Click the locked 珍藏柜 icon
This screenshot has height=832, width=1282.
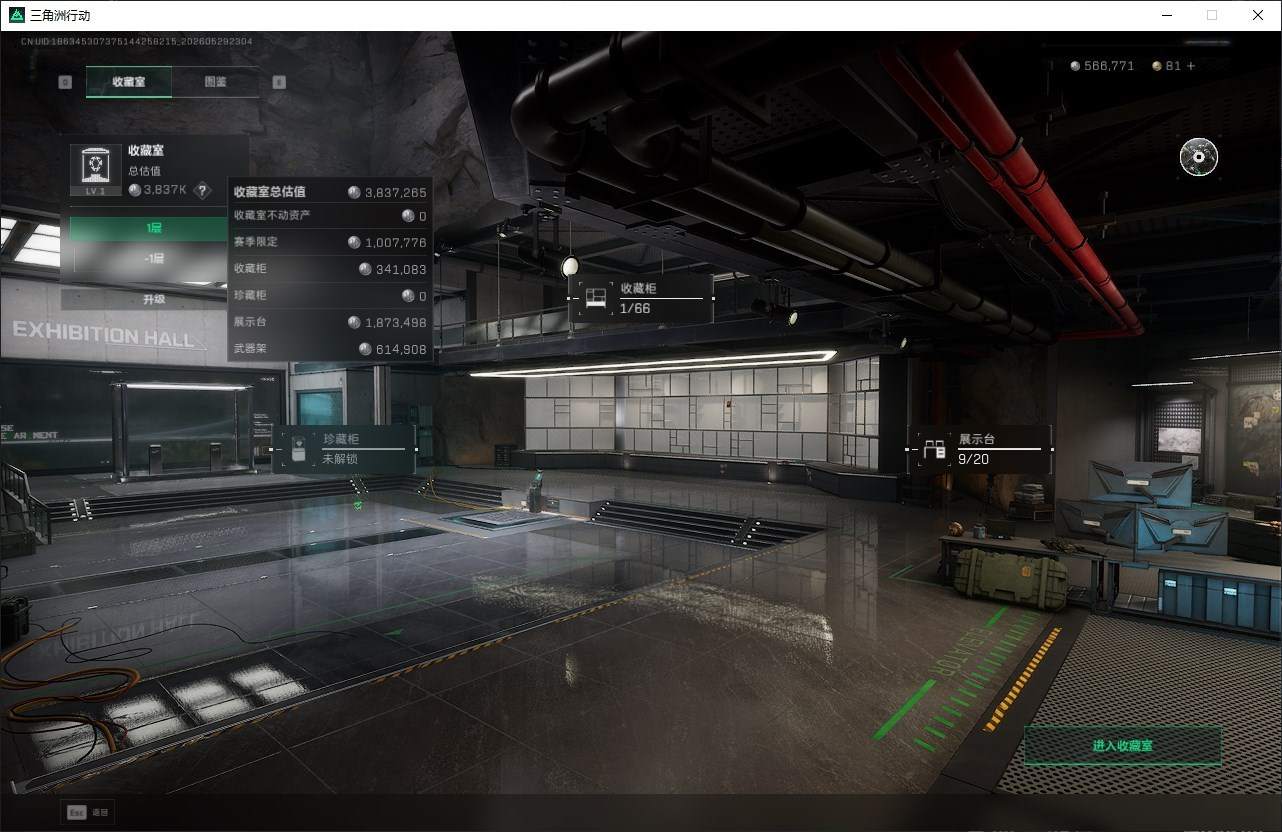pyautogui.click(x=298, y=450)
